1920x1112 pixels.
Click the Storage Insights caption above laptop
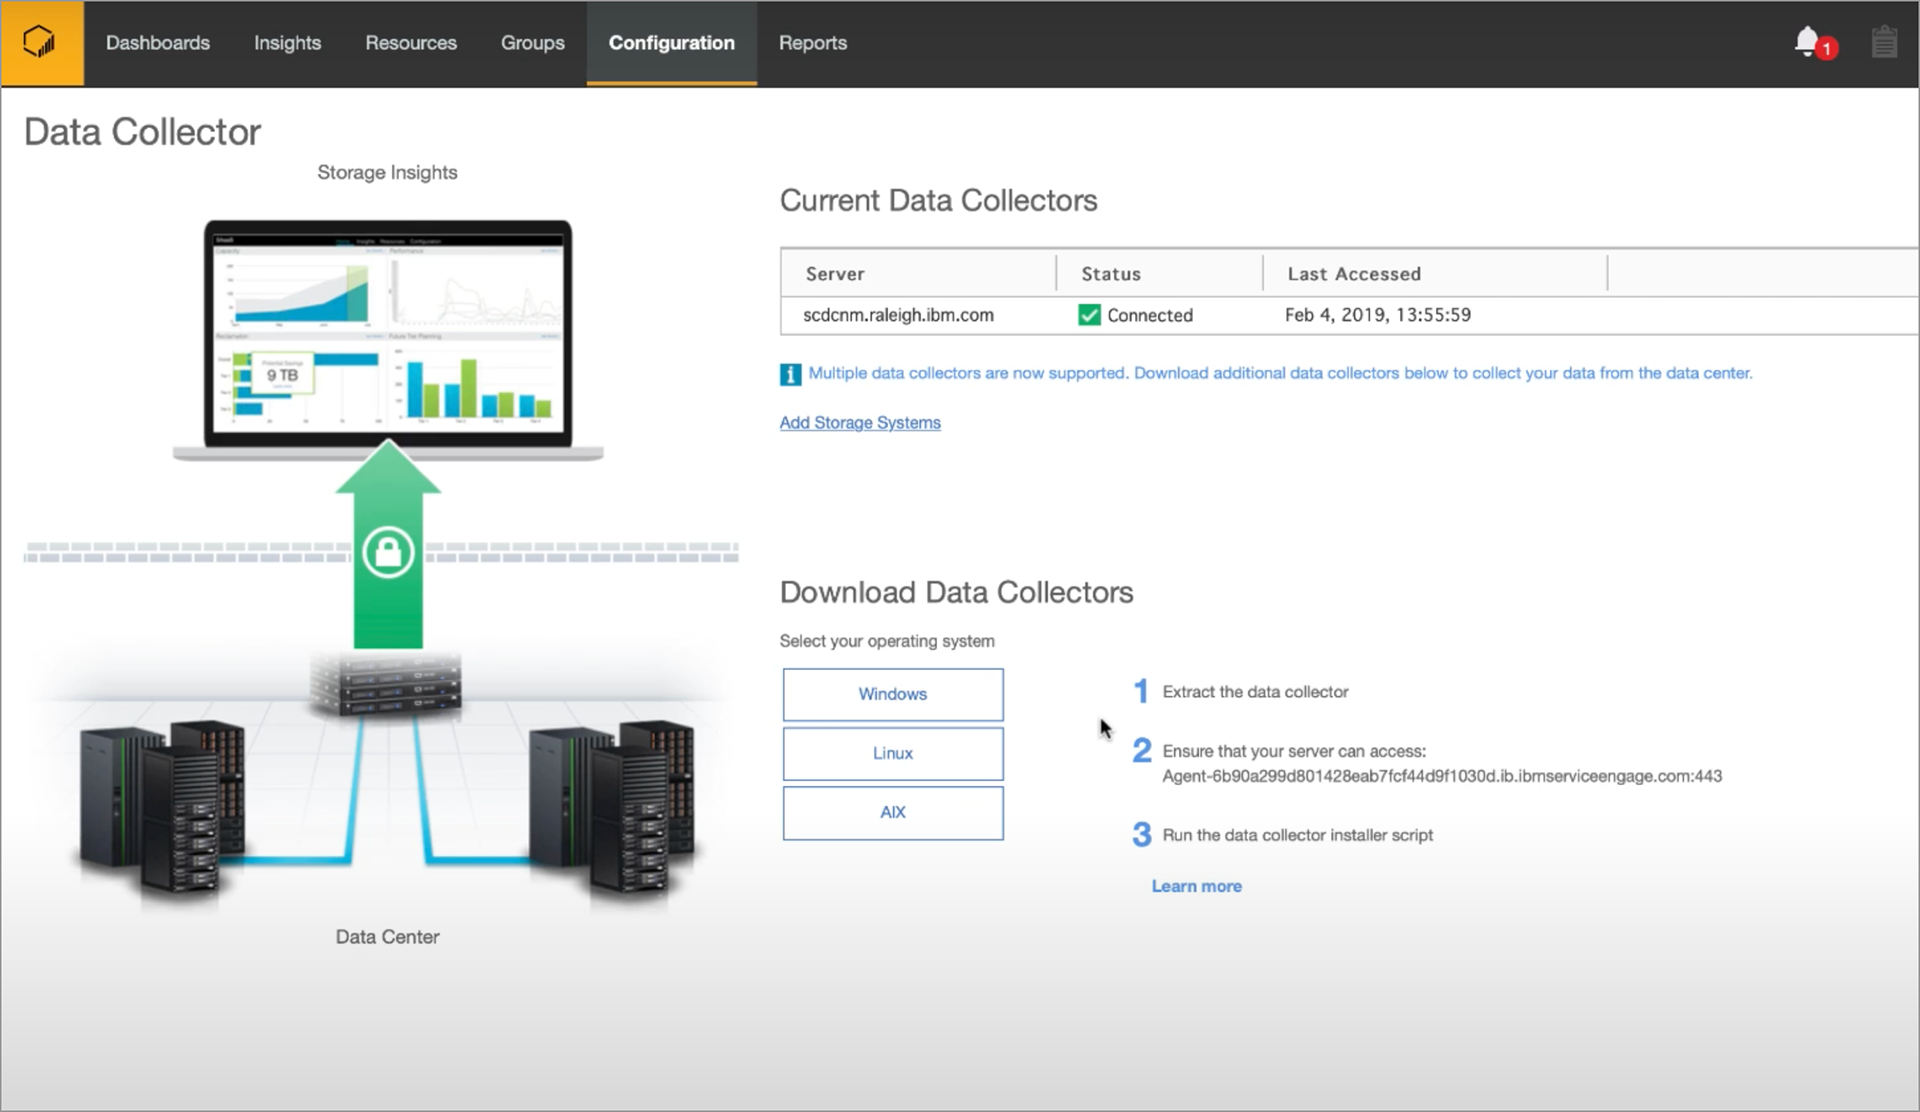tap(387, 172)
